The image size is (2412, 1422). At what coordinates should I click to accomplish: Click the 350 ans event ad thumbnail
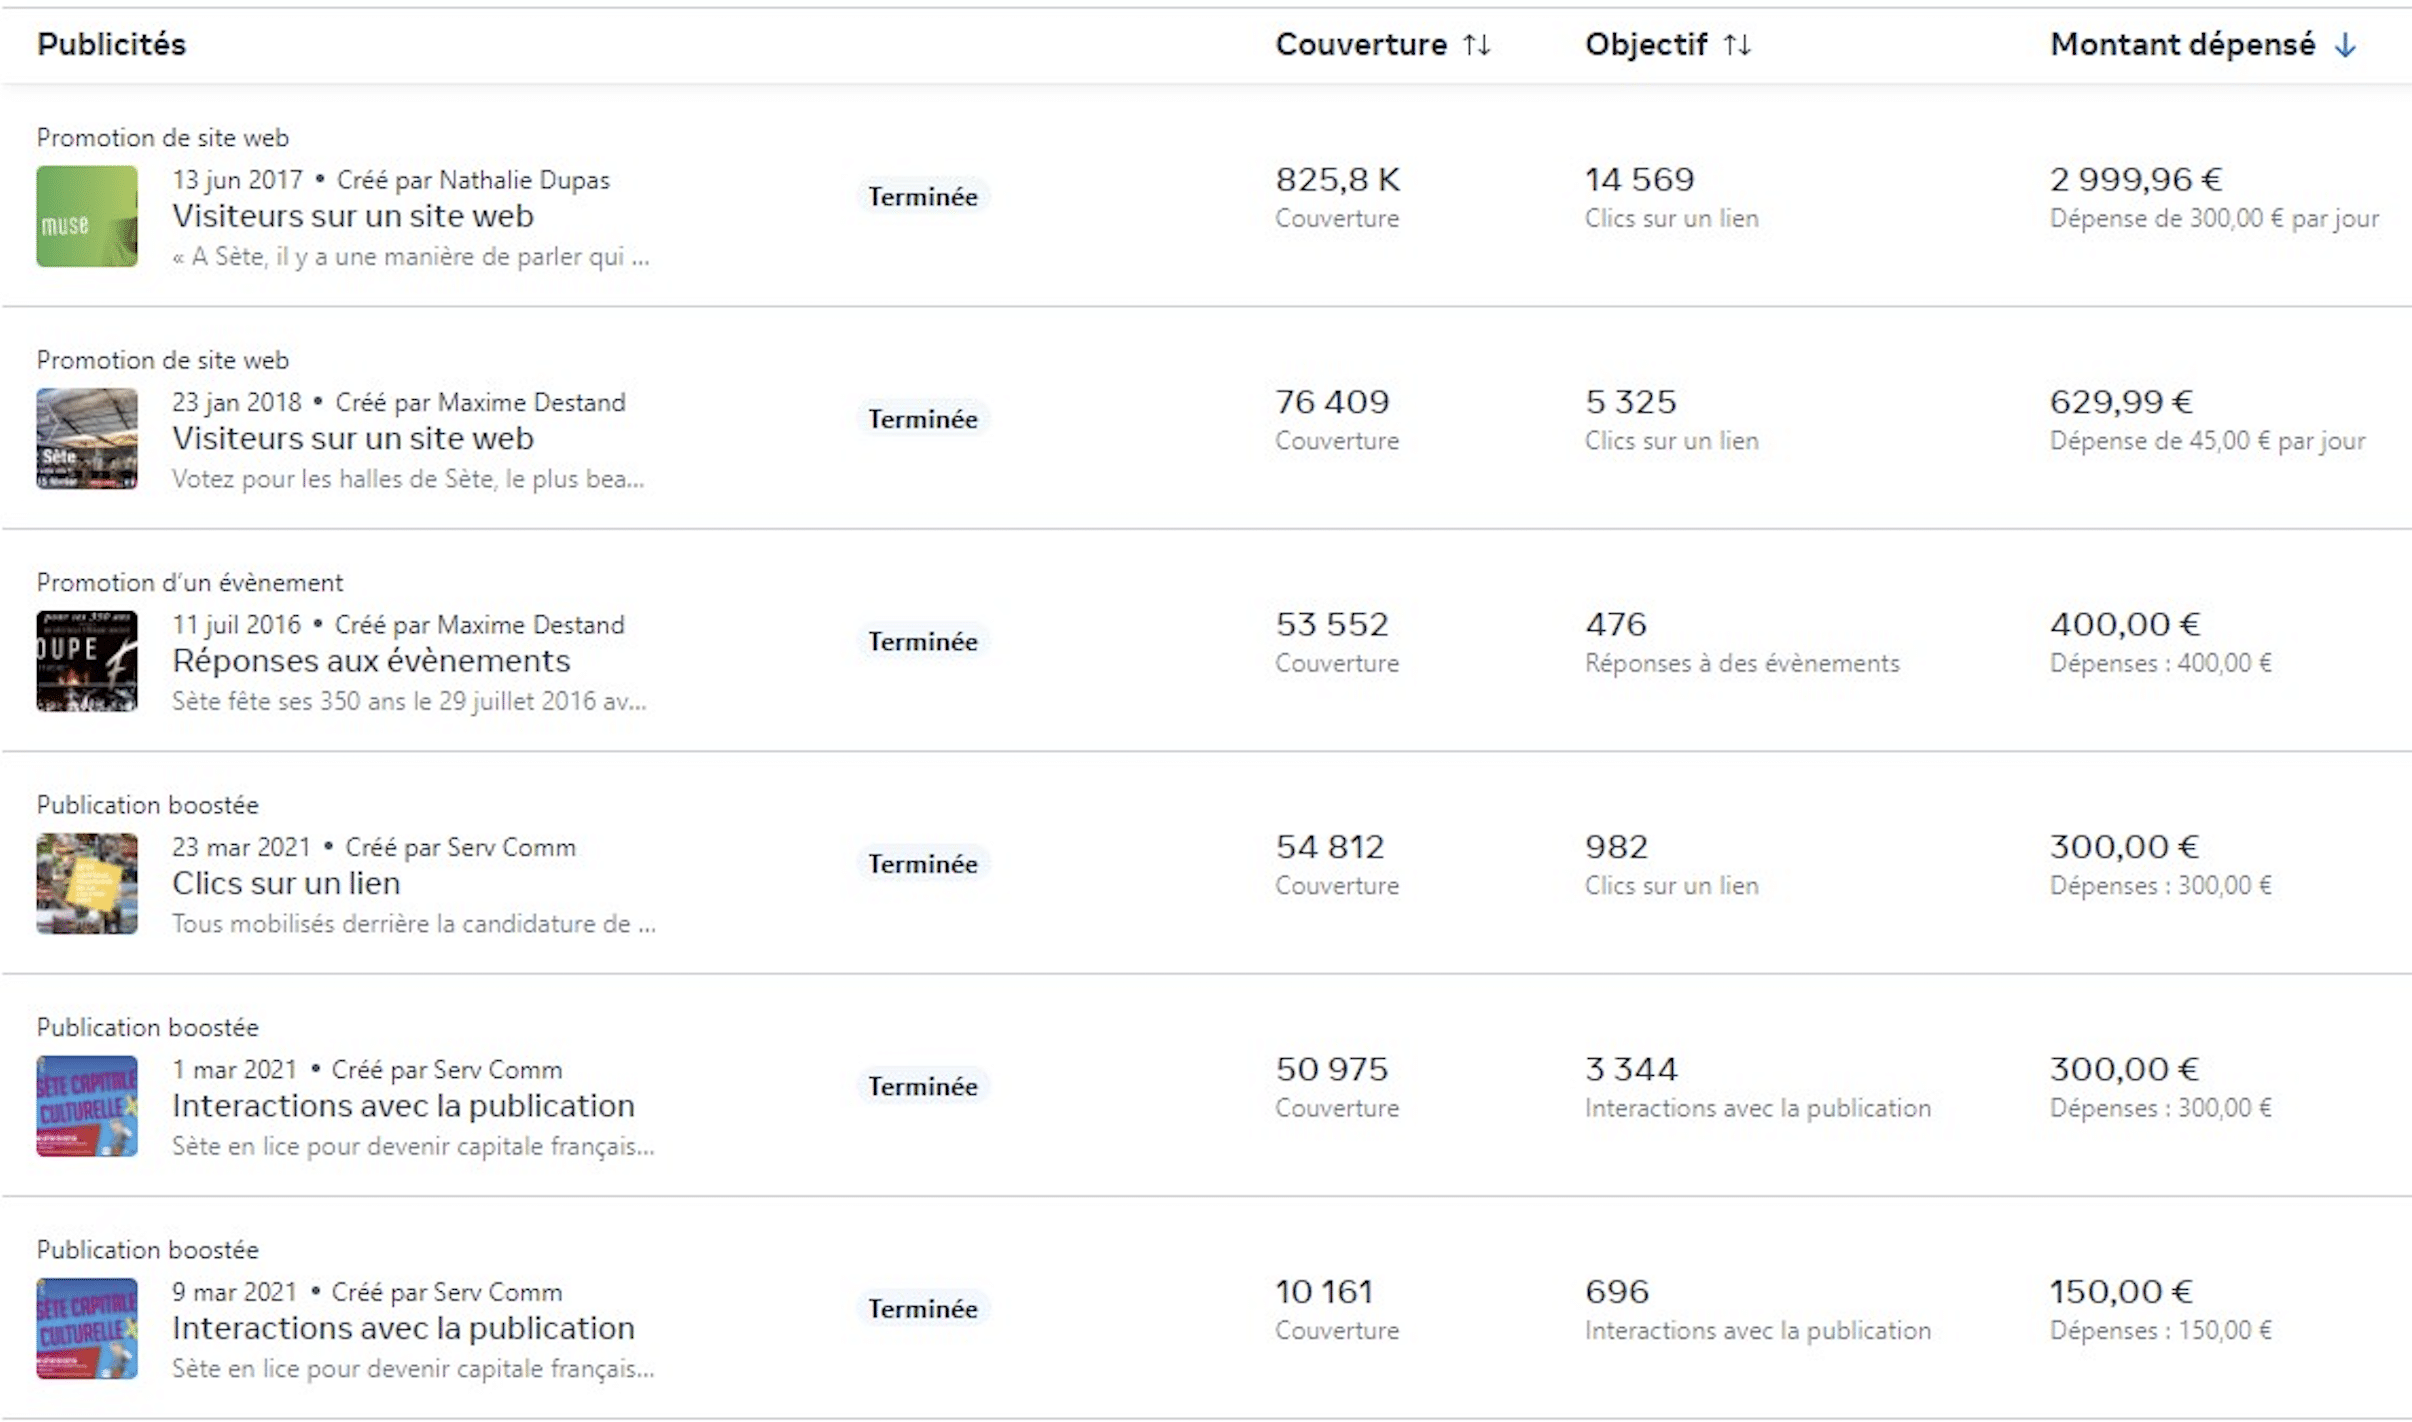point(87,661)
